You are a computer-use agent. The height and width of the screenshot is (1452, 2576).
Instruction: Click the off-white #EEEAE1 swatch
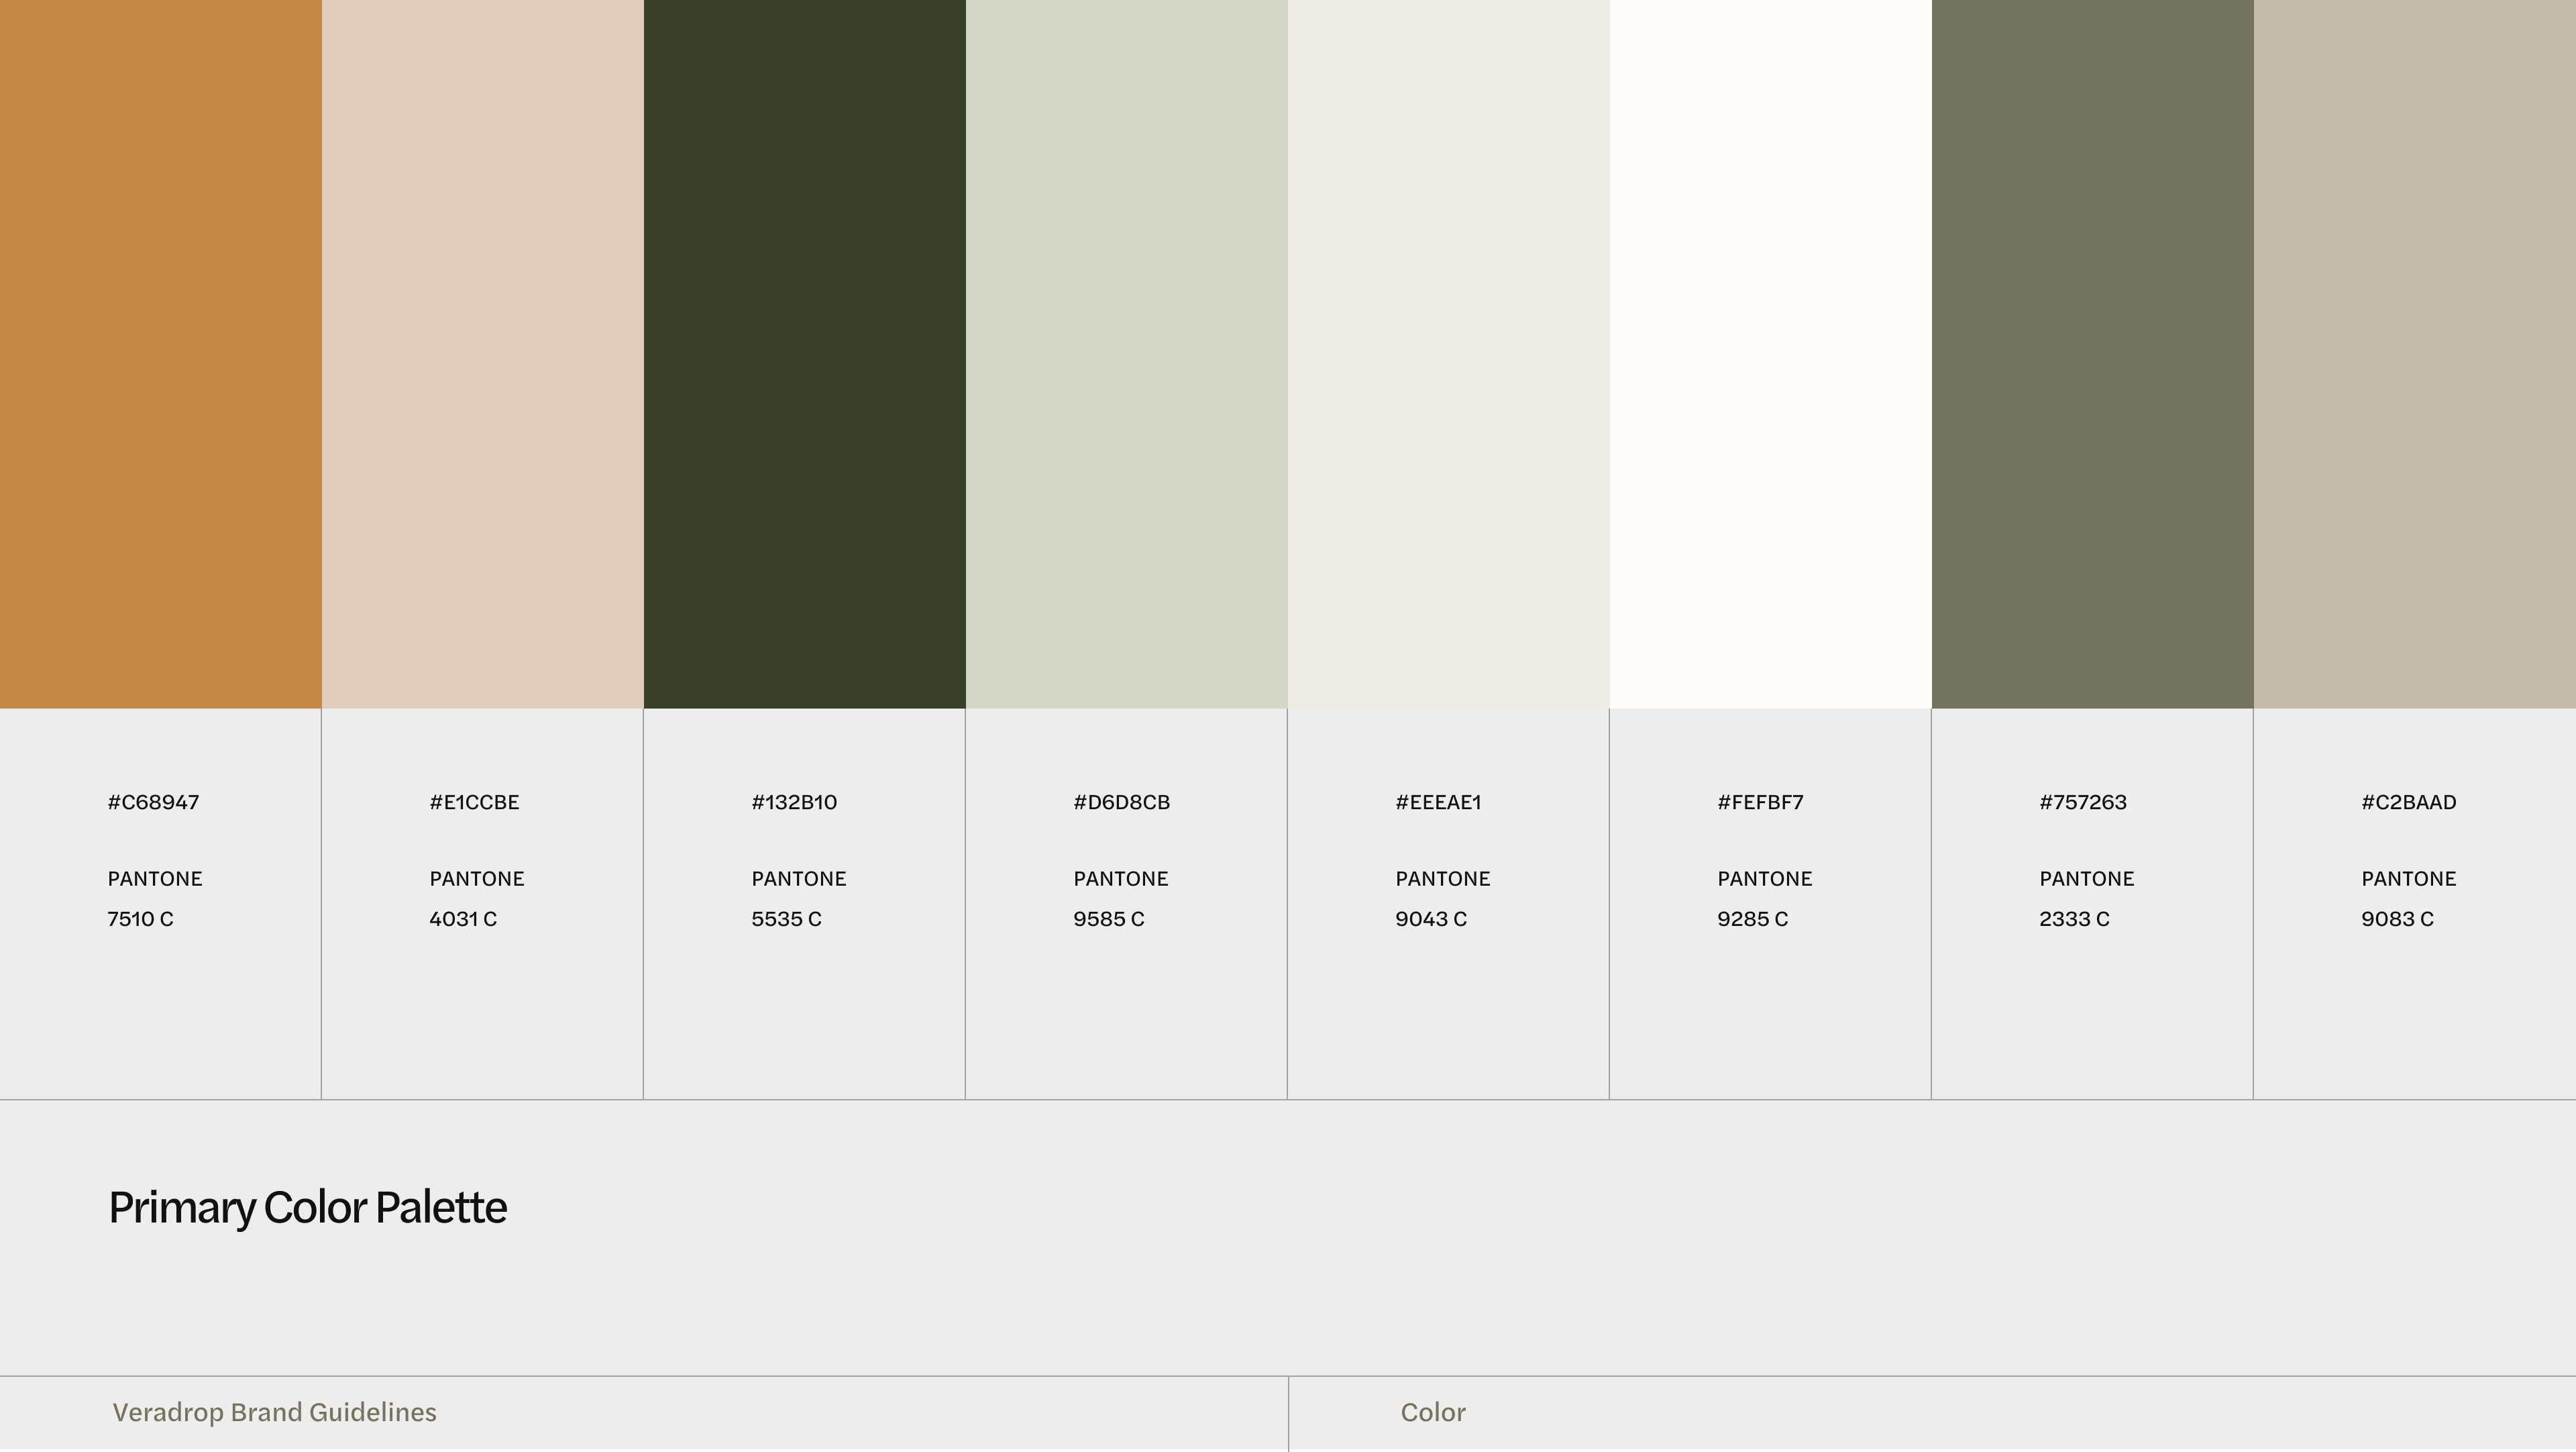[x=1448, y=354]
